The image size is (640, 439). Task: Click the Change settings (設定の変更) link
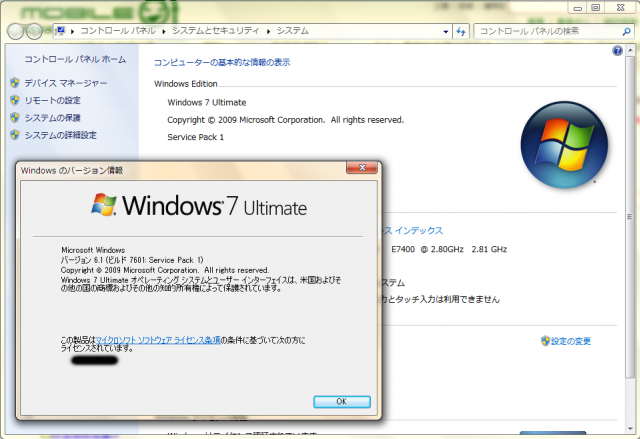(571, 341)
